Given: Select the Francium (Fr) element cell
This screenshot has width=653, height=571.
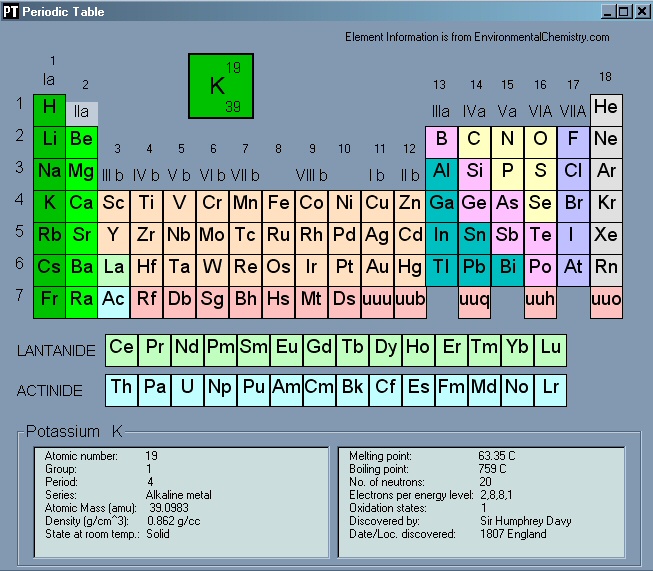Looking at the screenshot, I should 49,300.
